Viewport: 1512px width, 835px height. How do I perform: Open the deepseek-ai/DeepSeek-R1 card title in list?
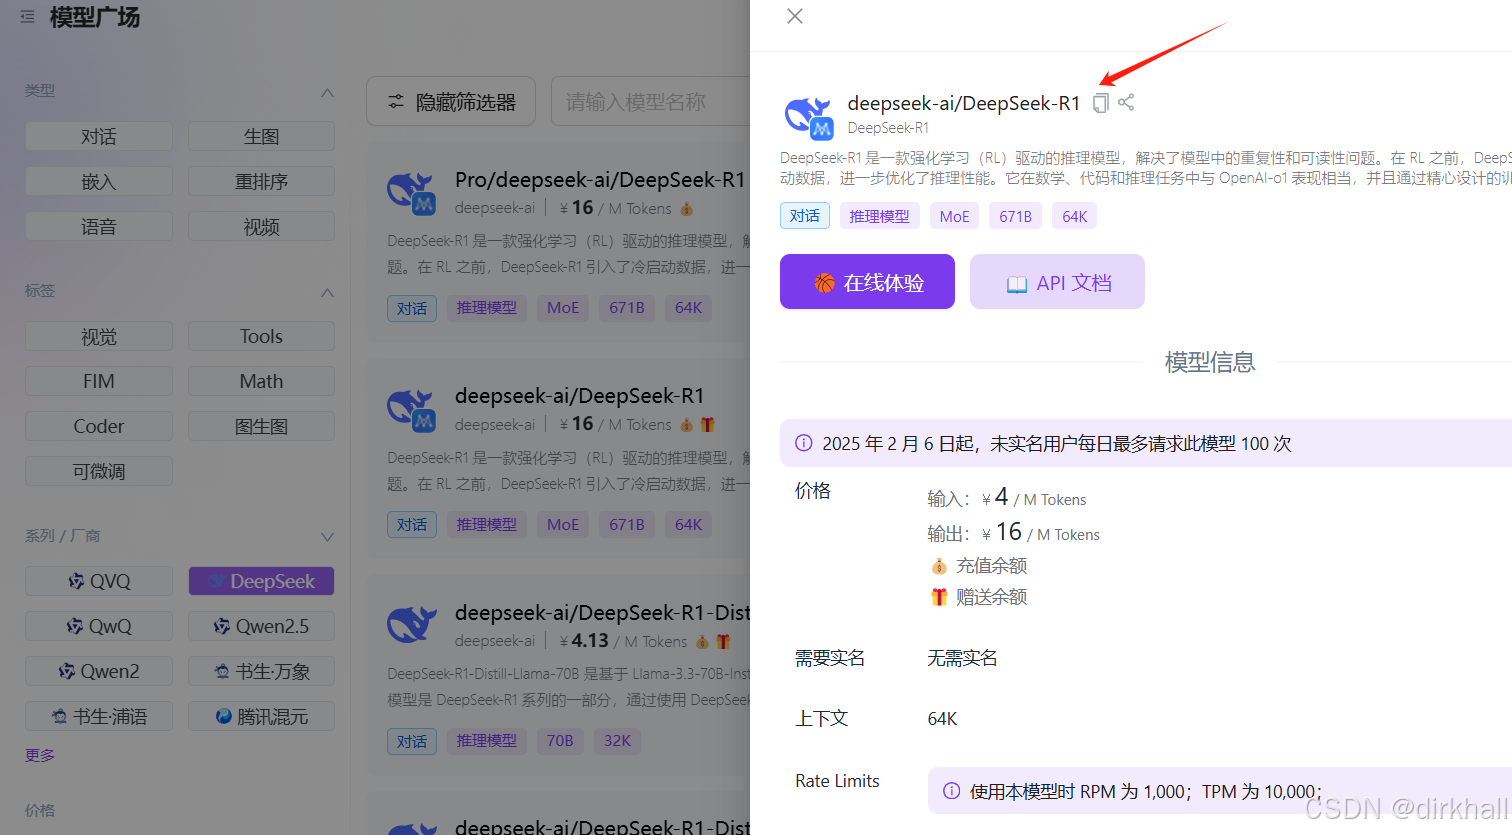coord(579,396)
